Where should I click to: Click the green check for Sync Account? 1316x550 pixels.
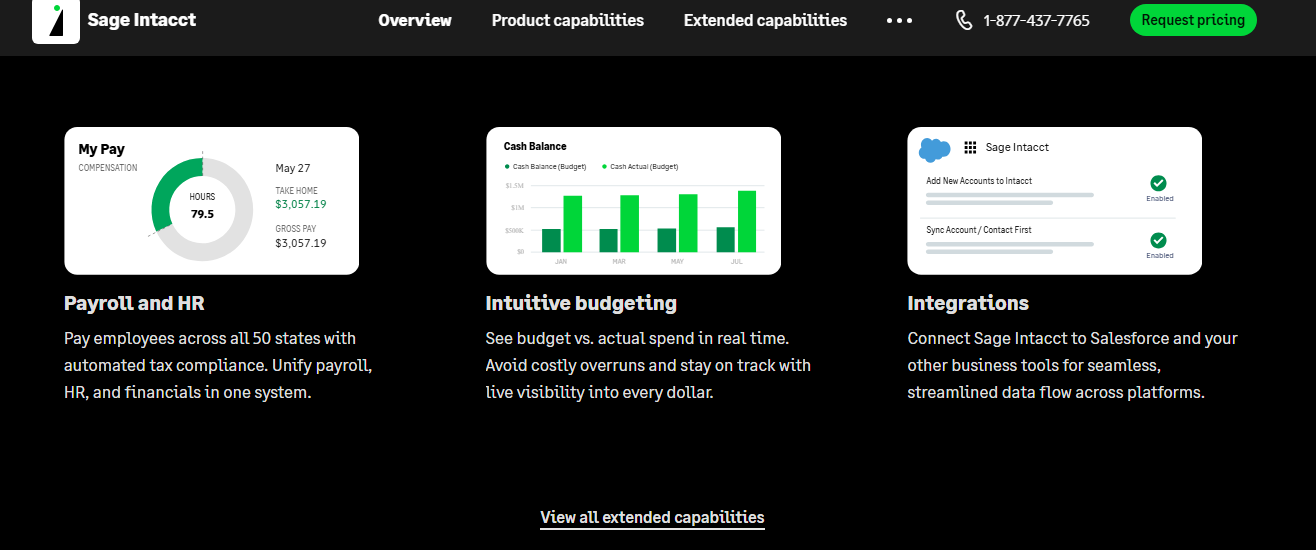click(x=1158, y=240)
